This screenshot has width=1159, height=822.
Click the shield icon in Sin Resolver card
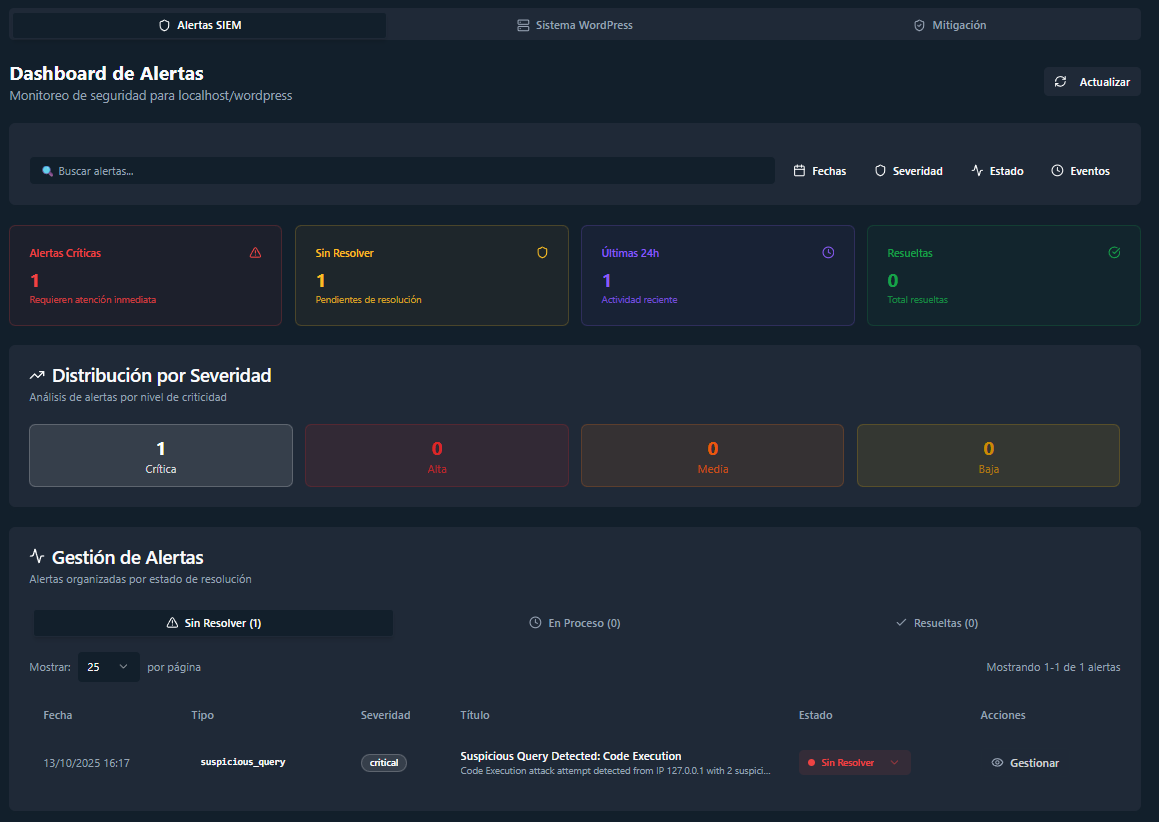pos(543,253)
